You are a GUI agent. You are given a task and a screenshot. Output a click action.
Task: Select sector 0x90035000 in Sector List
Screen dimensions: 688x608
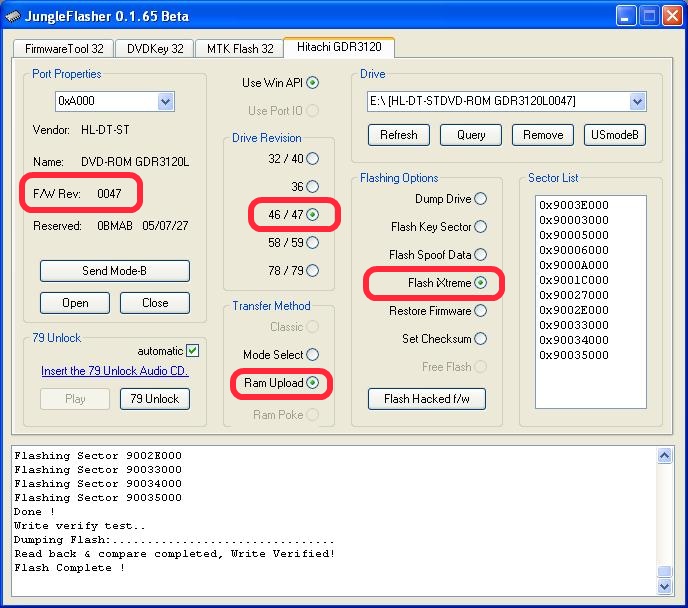(573, 355)
